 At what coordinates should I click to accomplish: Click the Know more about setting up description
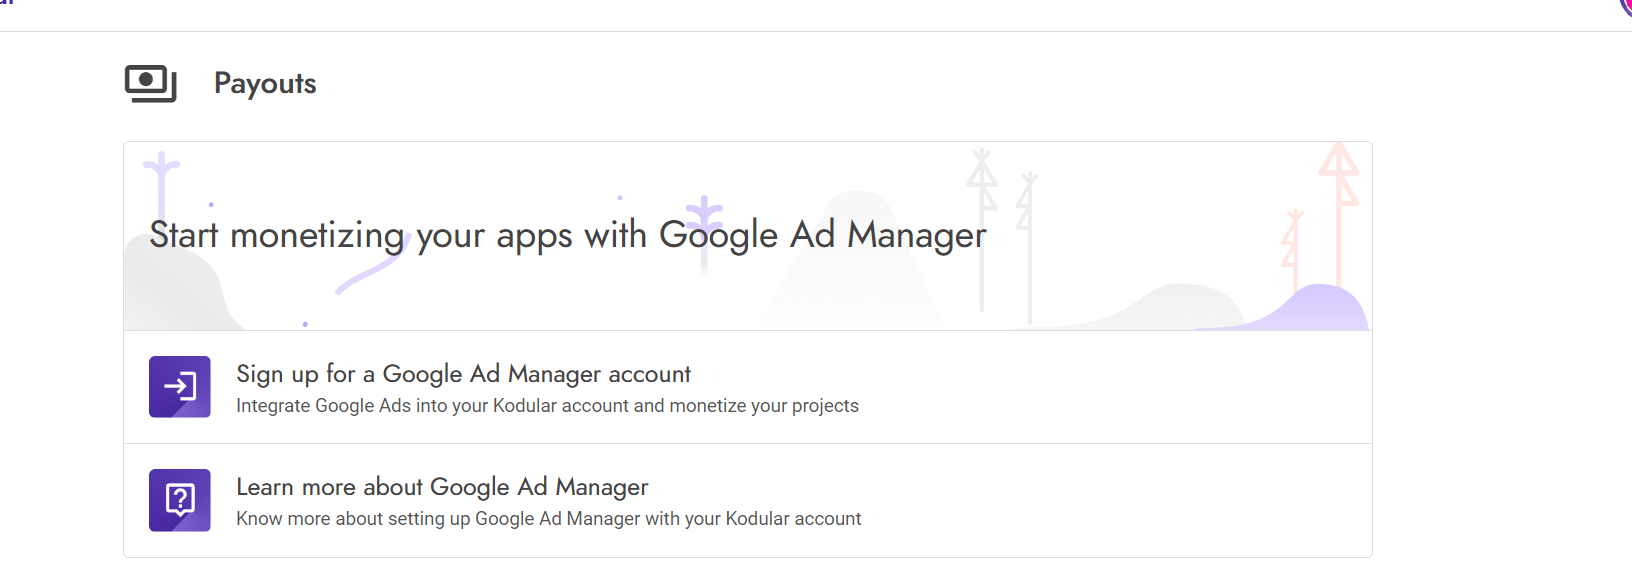click(x=548, y=519)
